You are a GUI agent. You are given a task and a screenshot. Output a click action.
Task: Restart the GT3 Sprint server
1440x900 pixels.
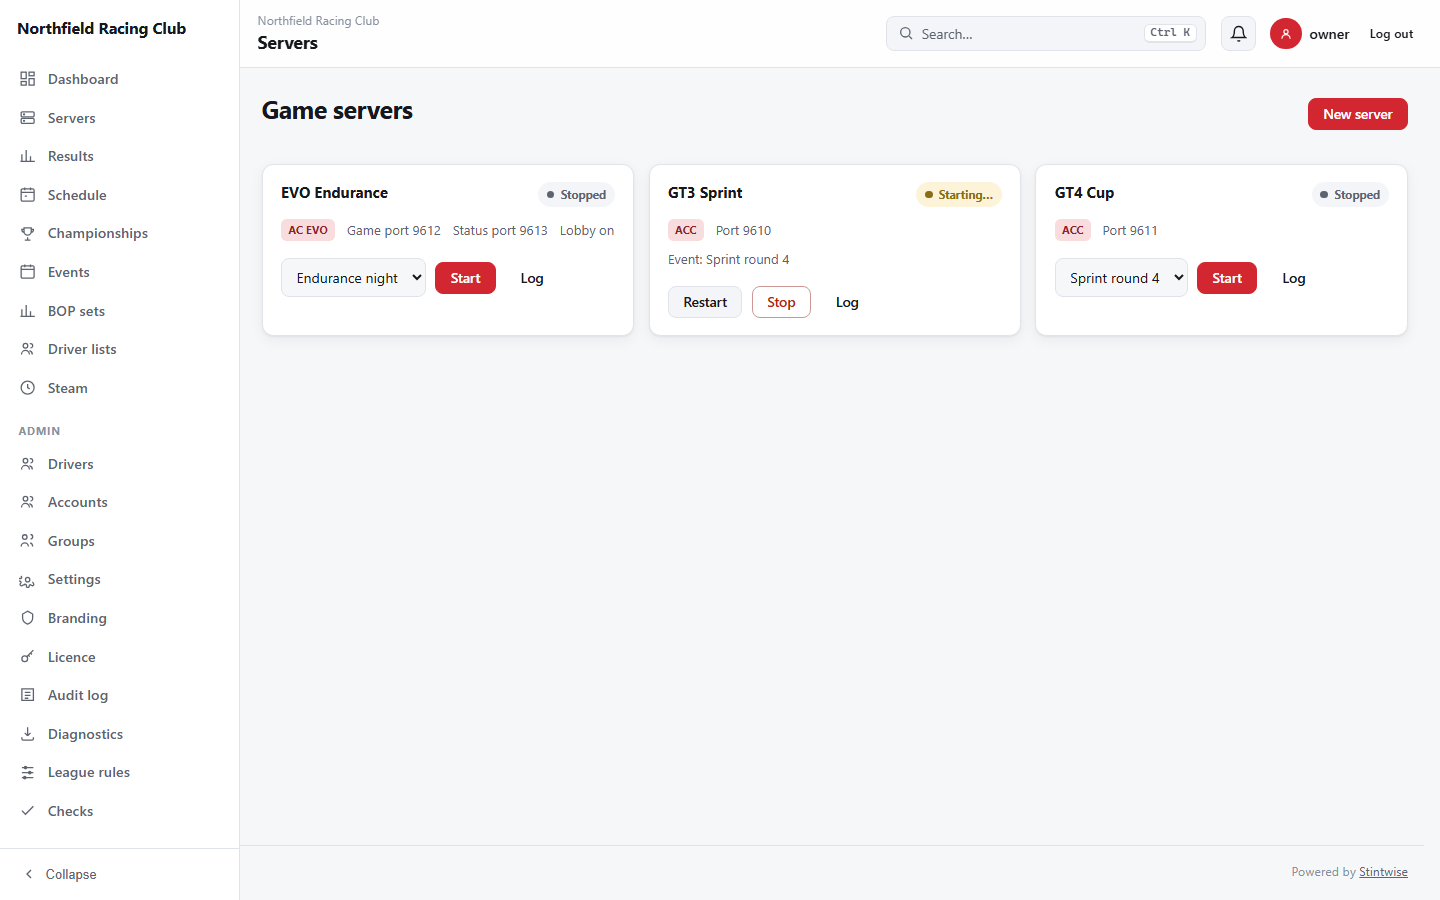(x=705, y=302)
